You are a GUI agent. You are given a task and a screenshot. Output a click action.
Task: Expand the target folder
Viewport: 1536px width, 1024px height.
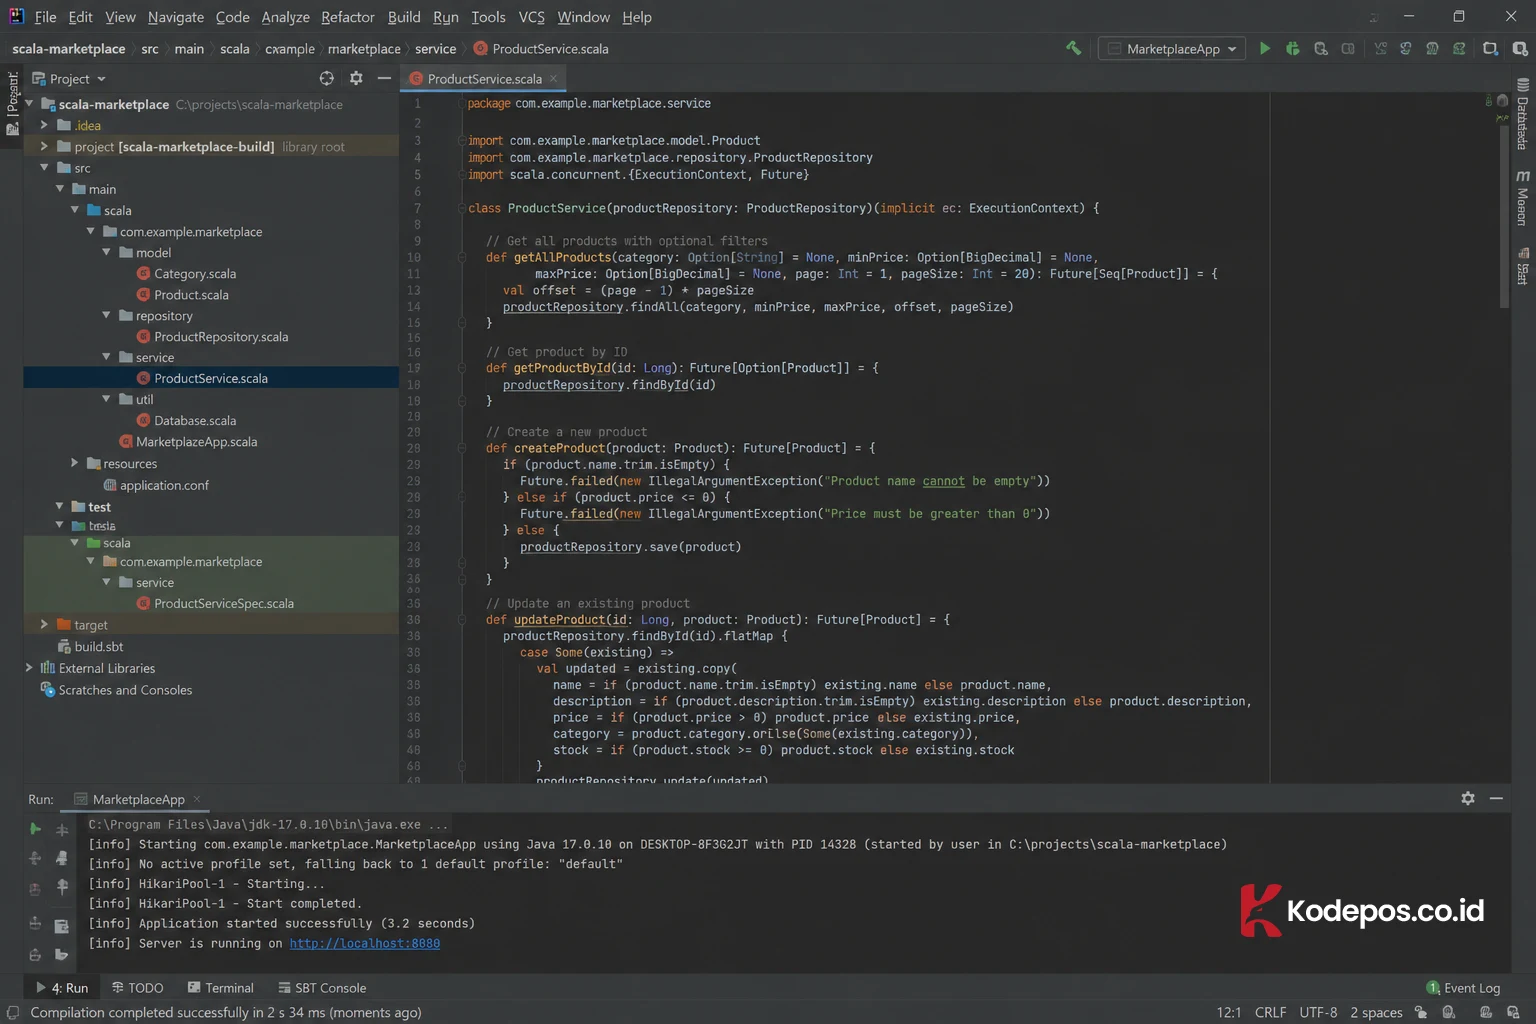(44, 624)
